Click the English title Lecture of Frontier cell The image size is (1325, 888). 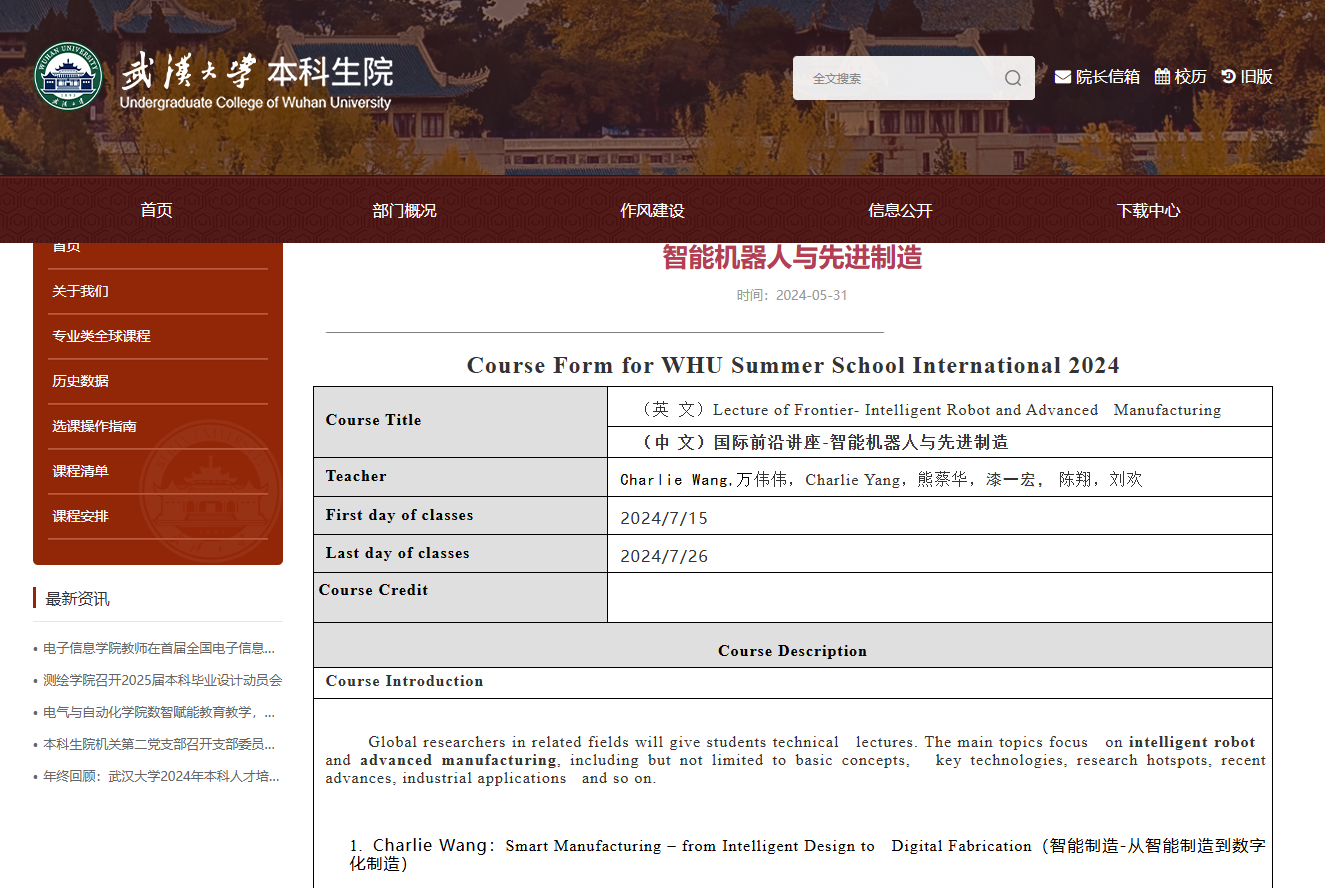click(940, 407)
